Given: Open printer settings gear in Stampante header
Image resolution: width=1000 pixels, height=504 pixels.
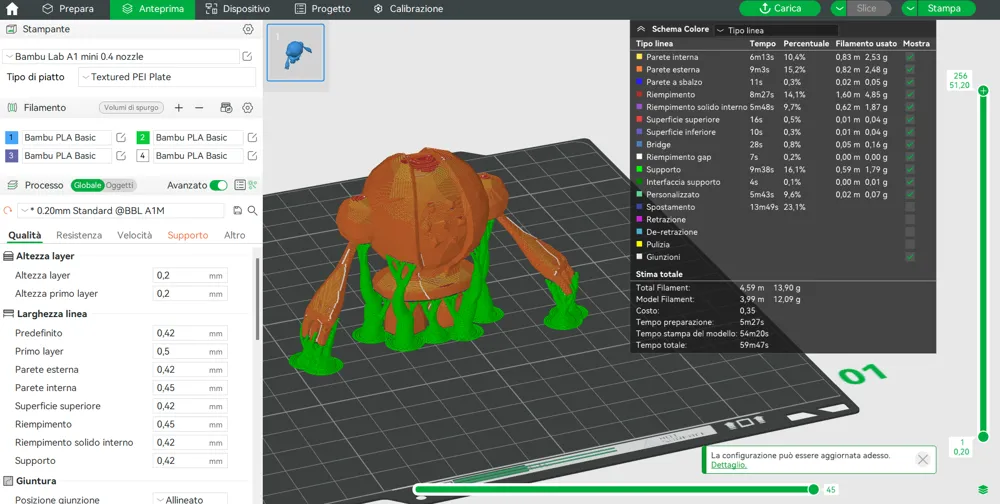Looking at the screenshot, I should pos(248,29).
